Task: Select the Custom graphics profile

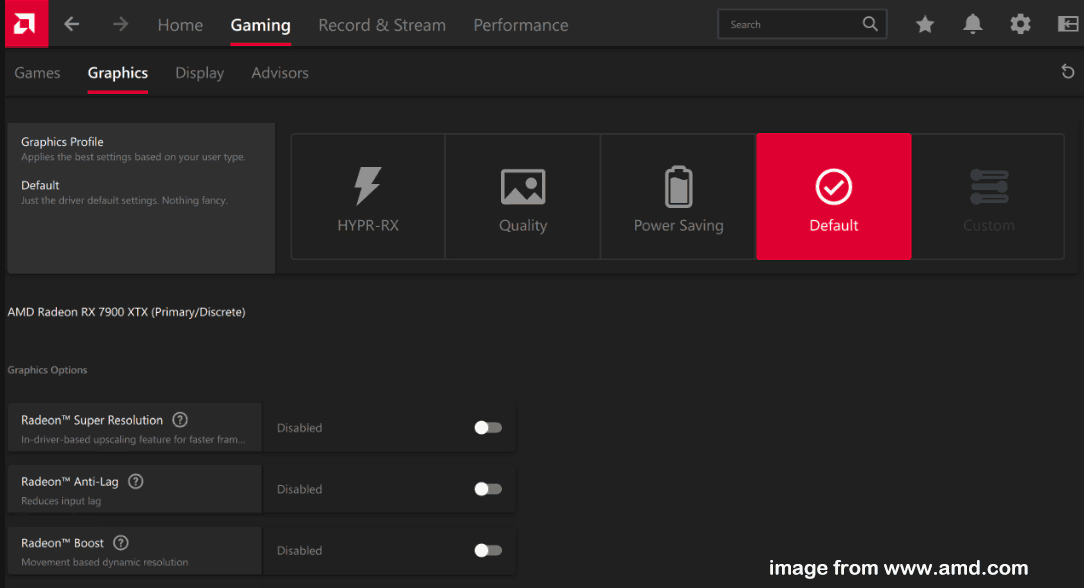Action: 988,195
